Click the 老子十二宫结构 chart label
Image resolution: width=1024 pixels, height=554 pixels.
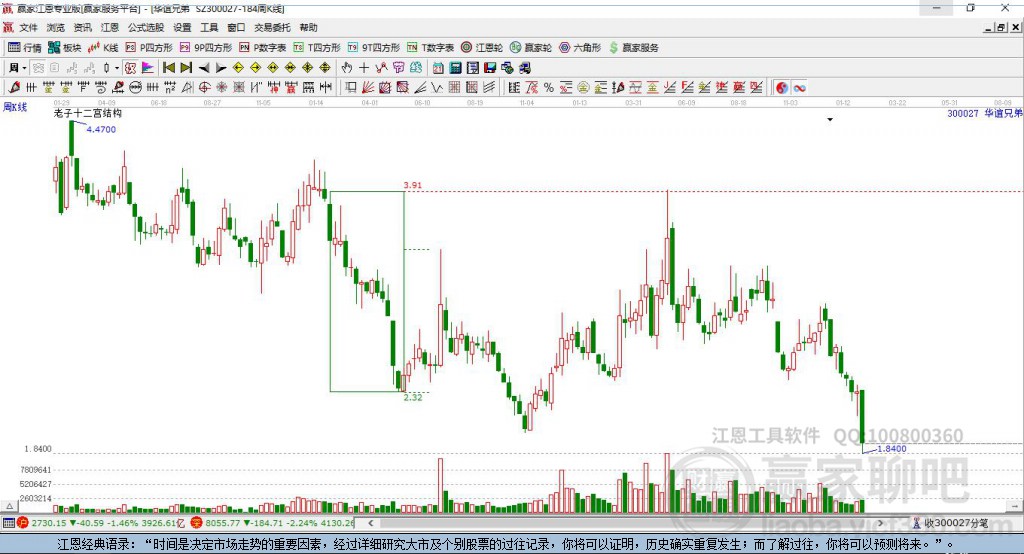(x=88, y=113)
